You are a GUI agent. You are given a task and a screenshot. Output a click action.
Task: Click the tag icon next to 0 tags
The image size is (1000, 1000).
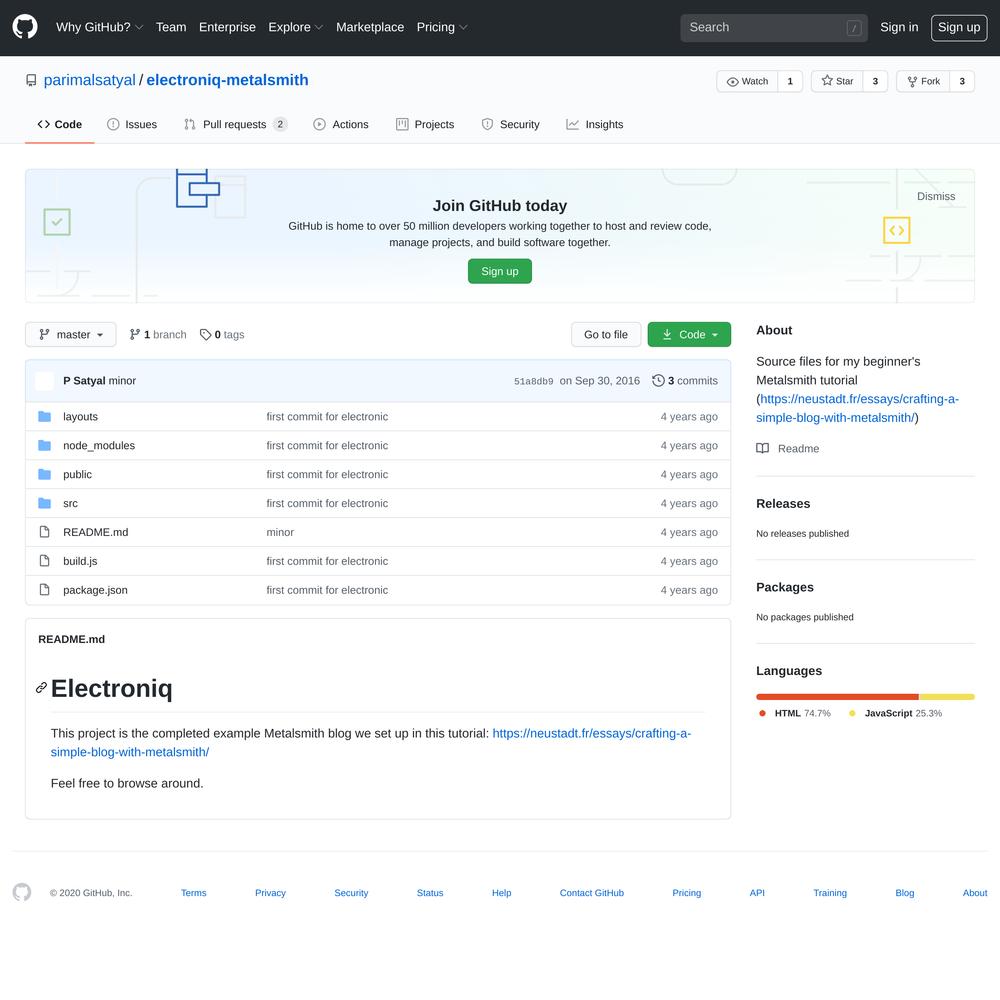(205, 335)
